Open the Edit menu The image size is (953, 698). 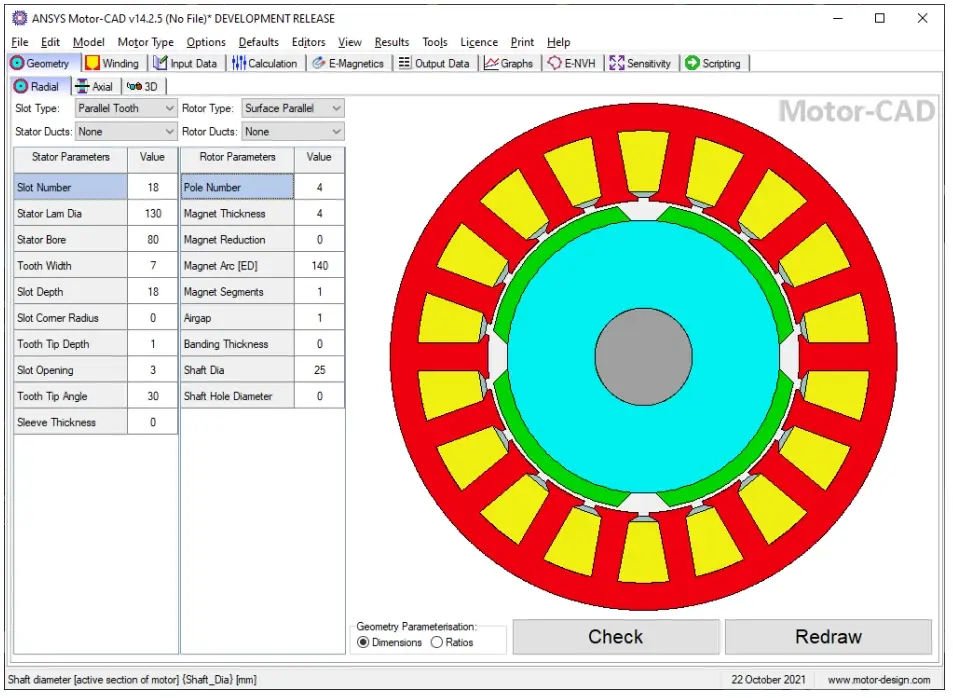[50, 42]
